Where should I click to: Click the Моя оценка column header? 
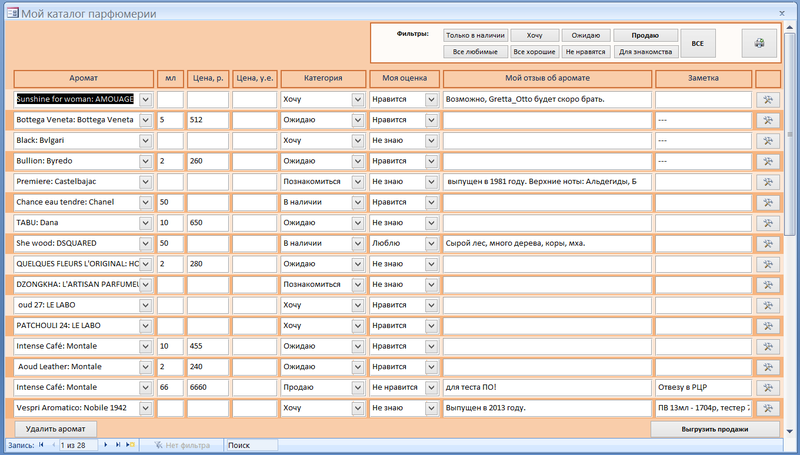click(404, 79)
